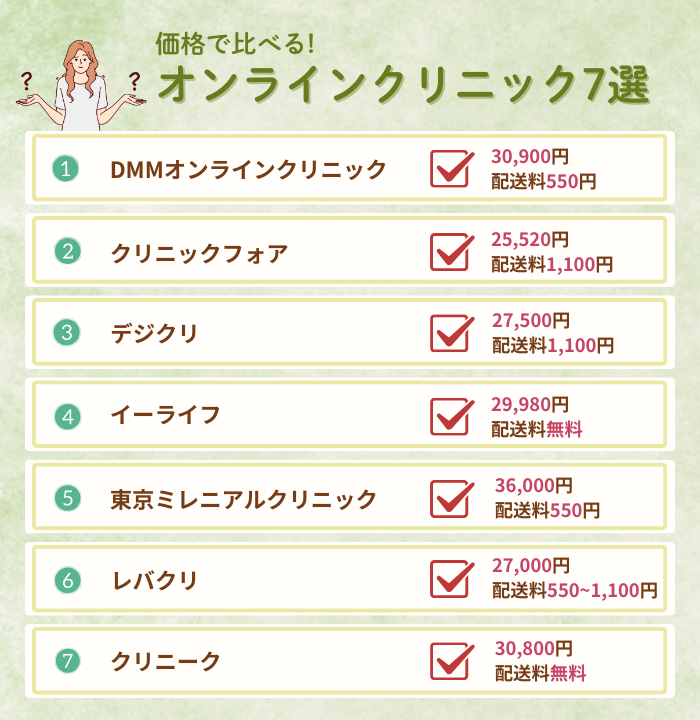The image size is (700, 720).
Task: Click the number 6 circle badge
Action: point(66,579)
